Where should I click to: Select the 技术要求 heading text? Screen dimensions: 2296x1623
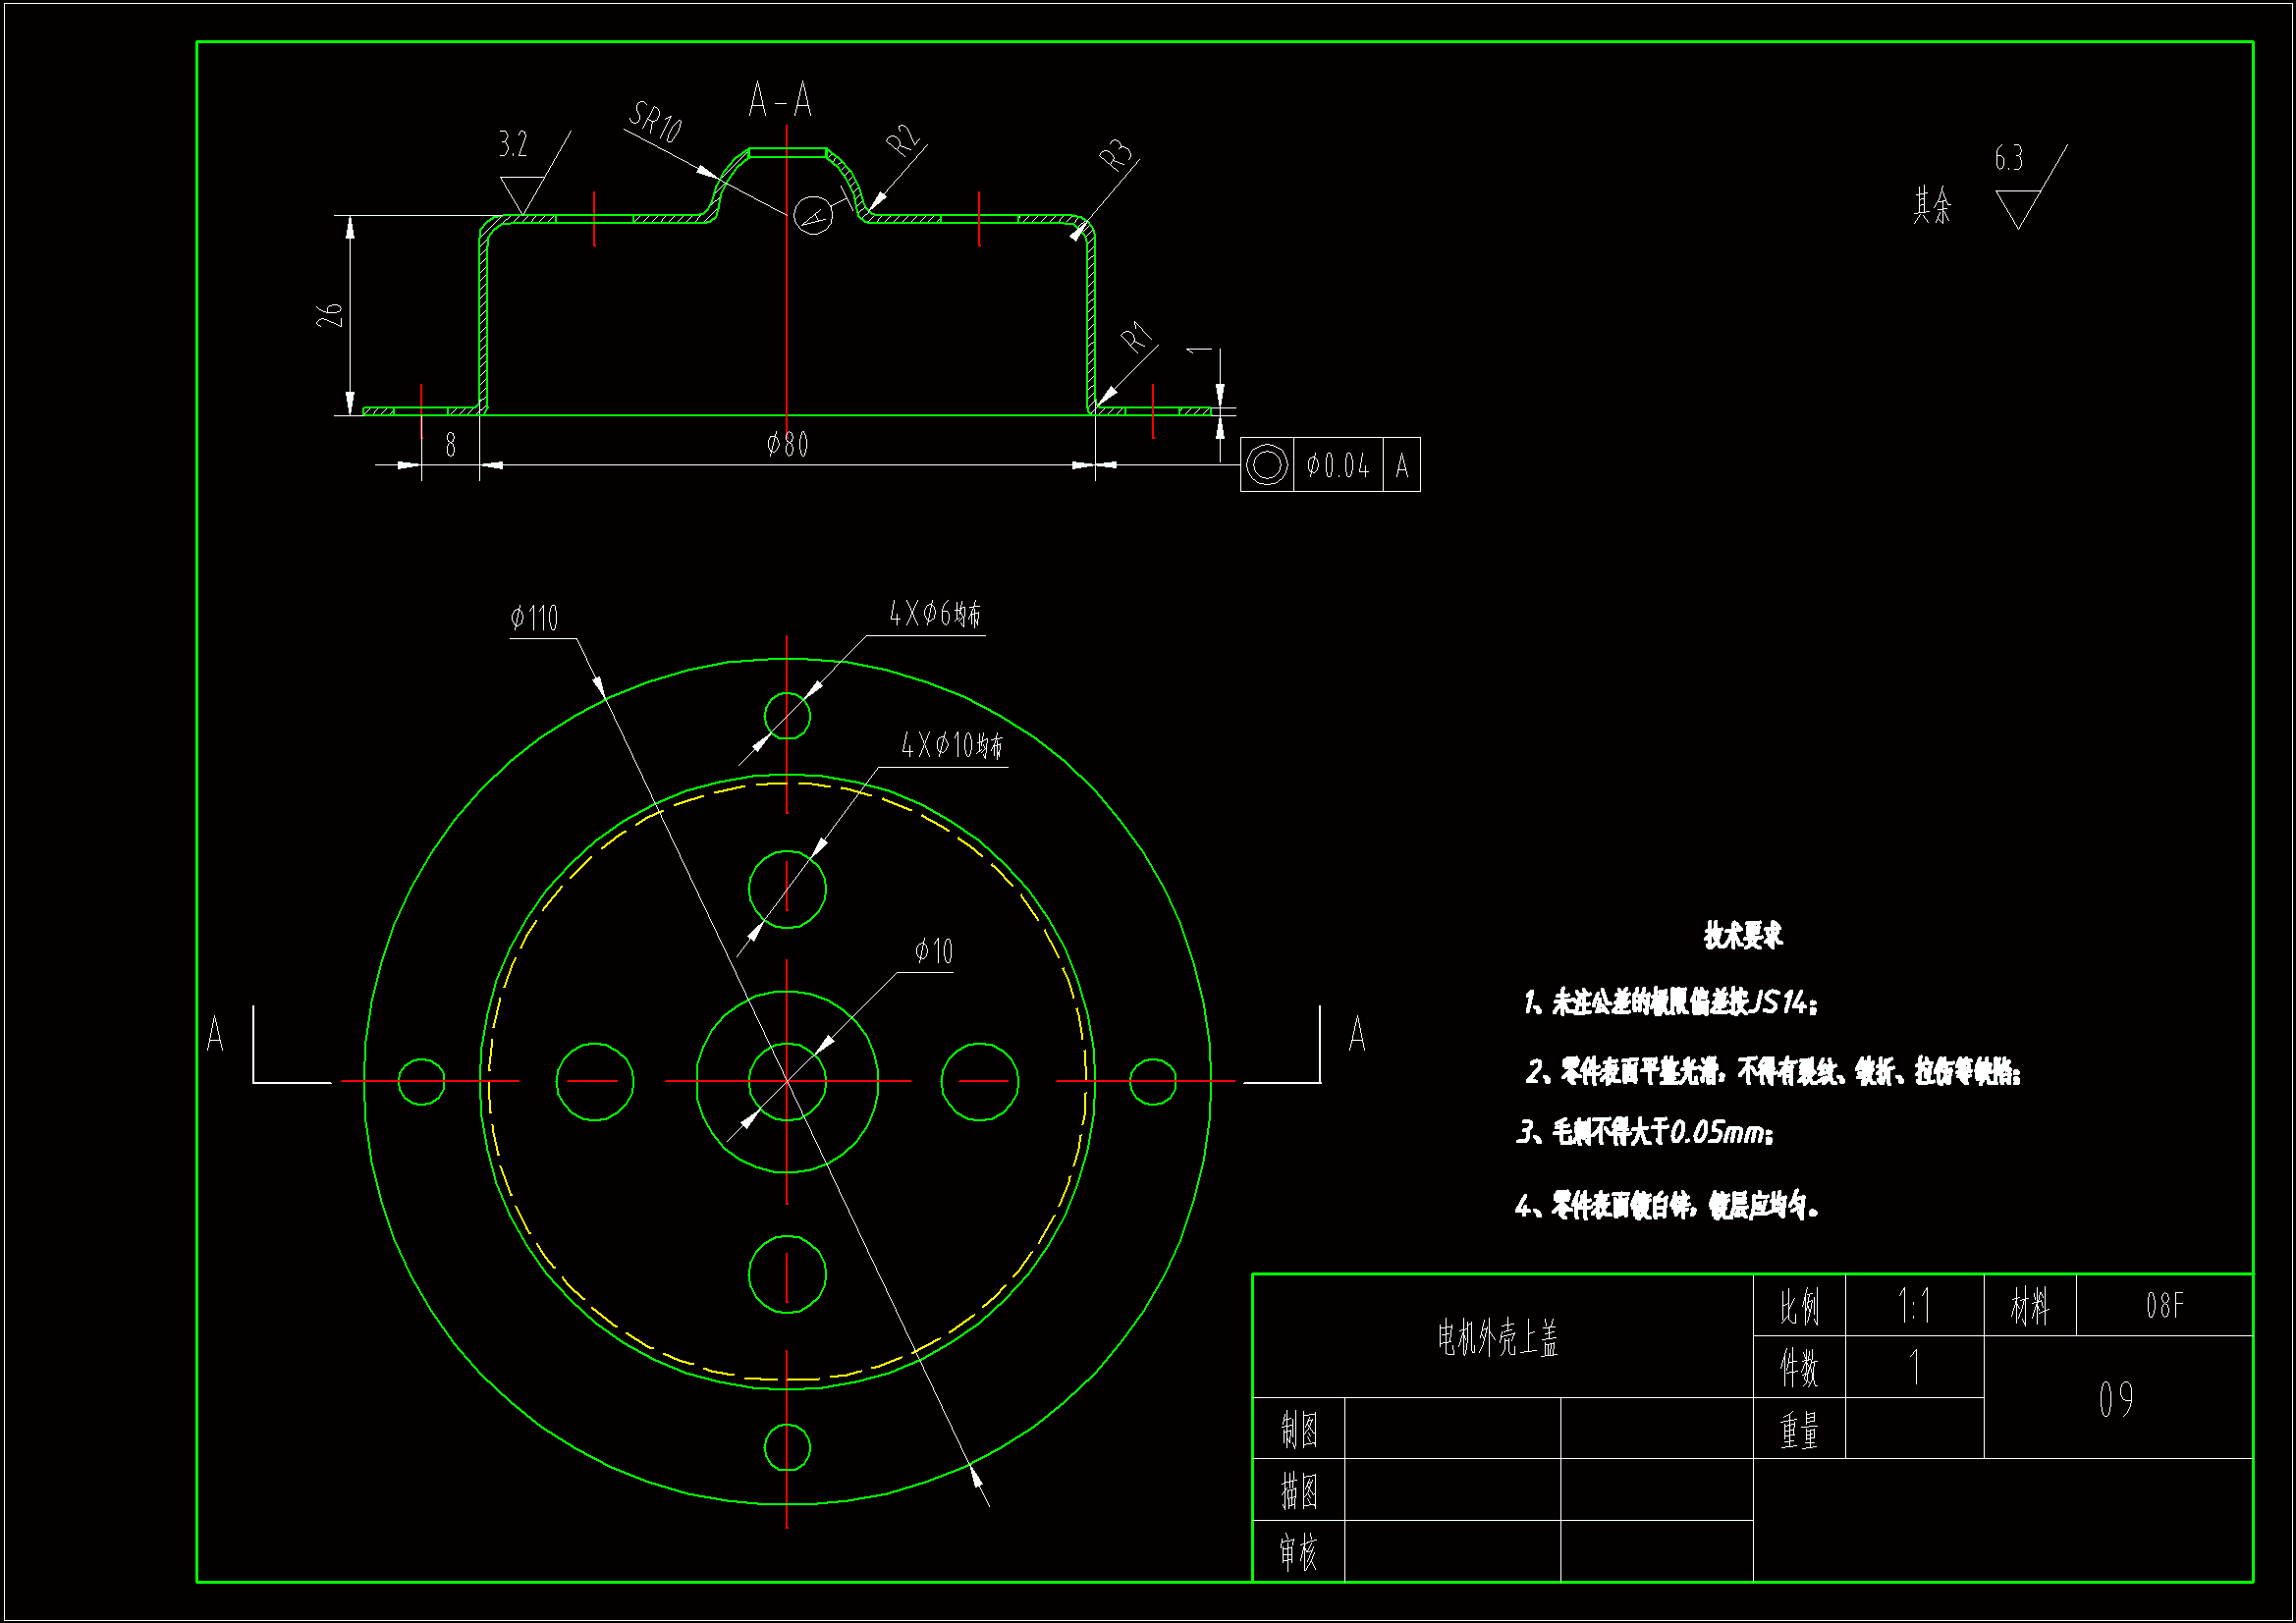coord(1743,936)
